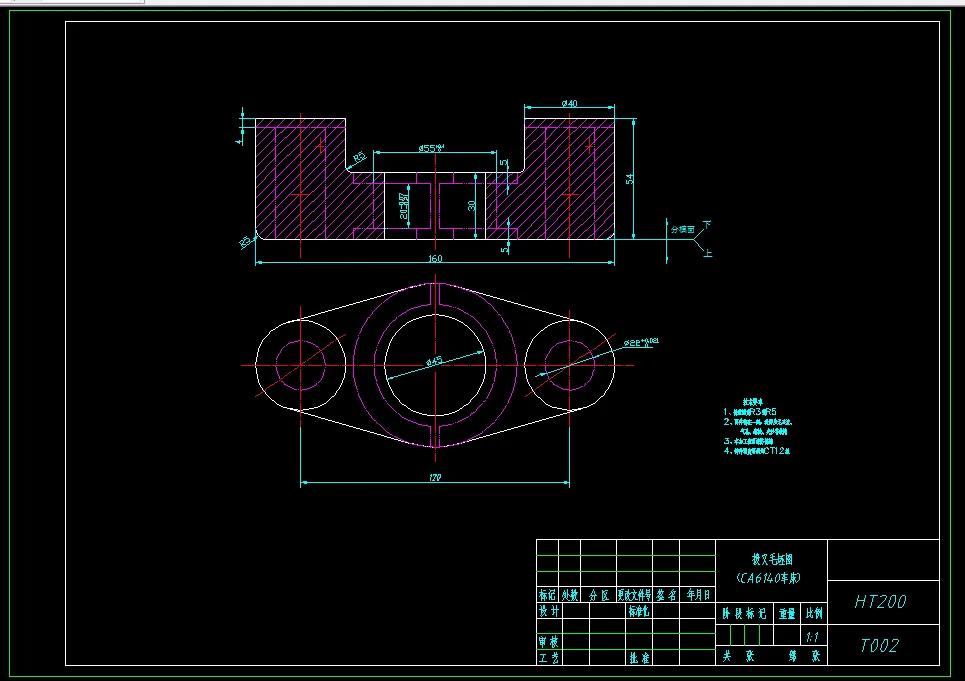Click the T002 drawing number text
Viewport: 965px width, 681px height.
click(879, 645)
